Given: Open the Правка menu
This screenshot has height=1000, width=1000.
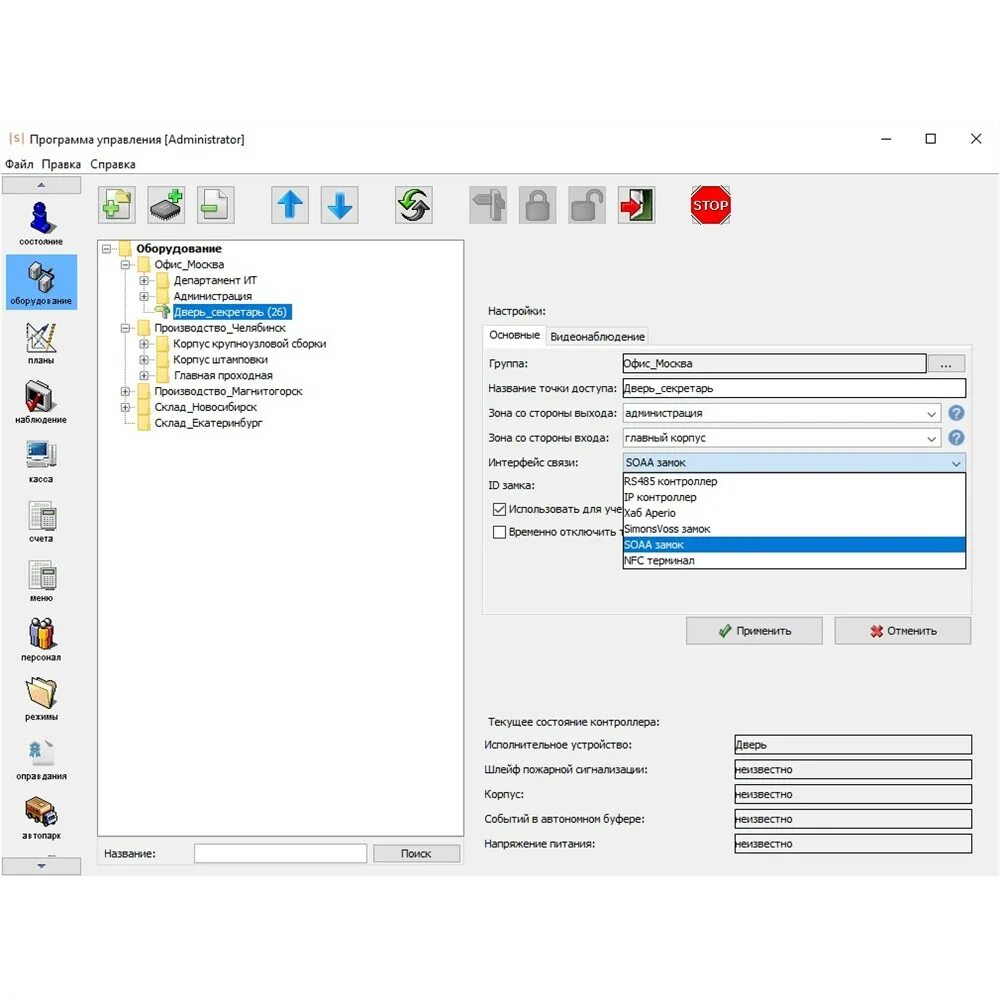Looking at the screenshot, I should click(x=61, y=164).
